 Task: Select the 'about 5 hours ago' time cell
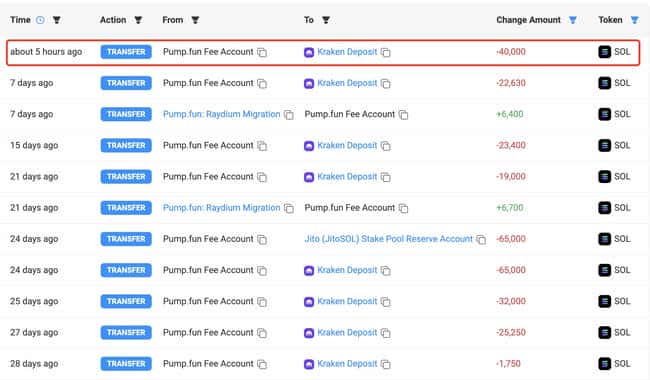46,52
